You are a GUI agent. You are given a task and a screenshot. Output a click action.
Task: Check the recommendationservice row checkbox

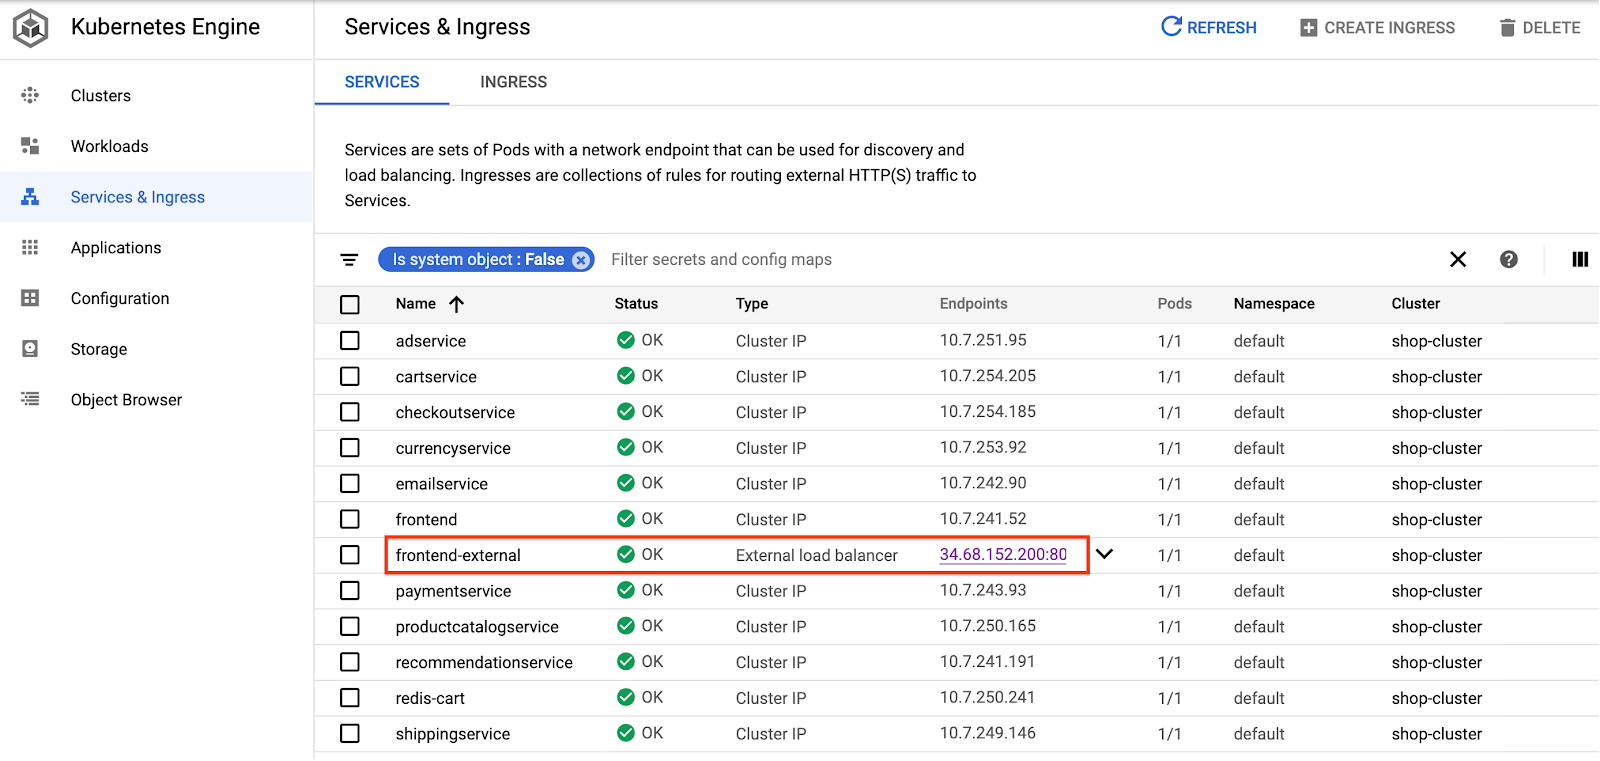350,662
